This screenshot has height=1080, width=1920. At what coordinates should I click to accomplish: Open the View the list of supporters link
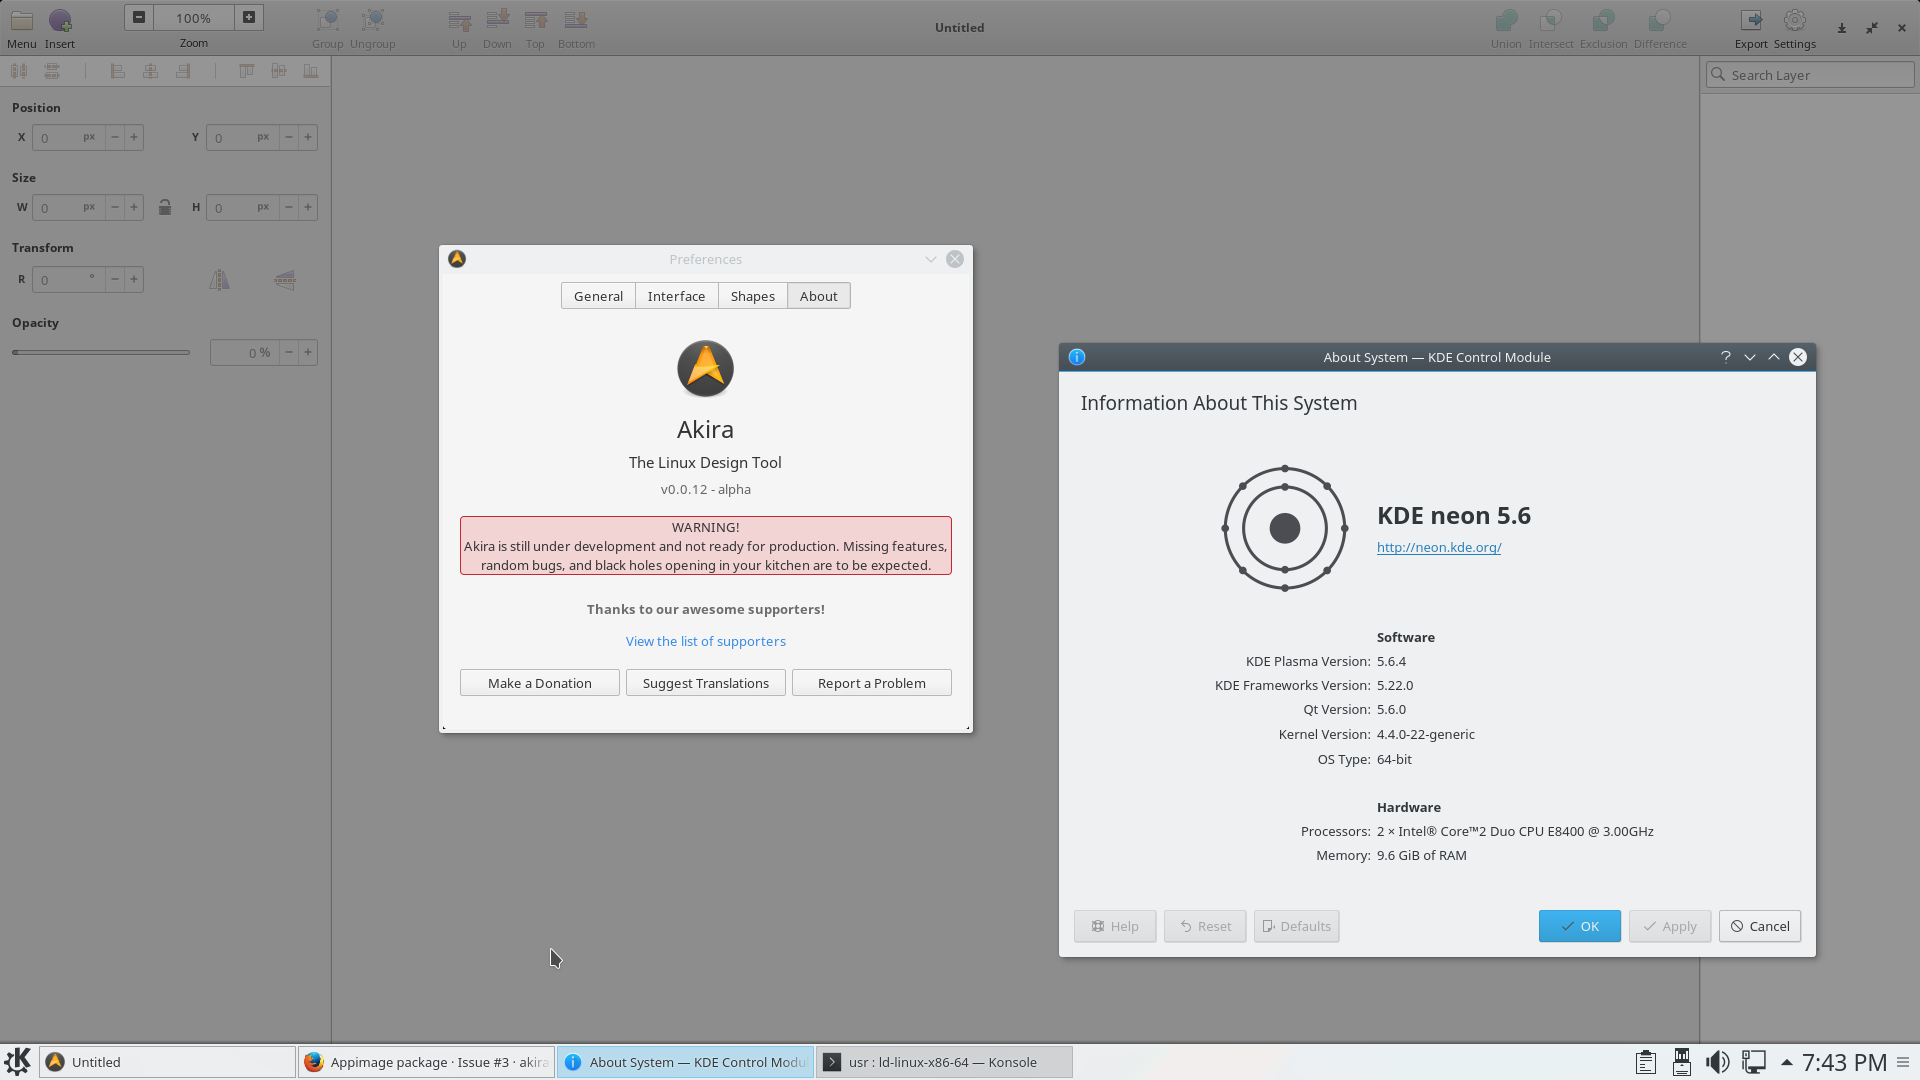(x=706, y=641)
